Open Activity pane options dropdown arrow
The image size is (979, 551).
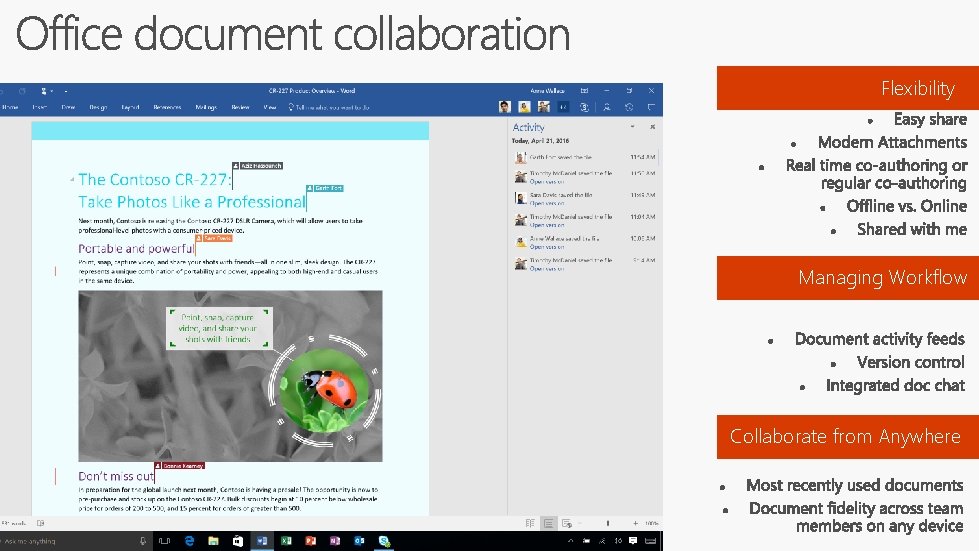pyautogui.click(x=632, y=127)
